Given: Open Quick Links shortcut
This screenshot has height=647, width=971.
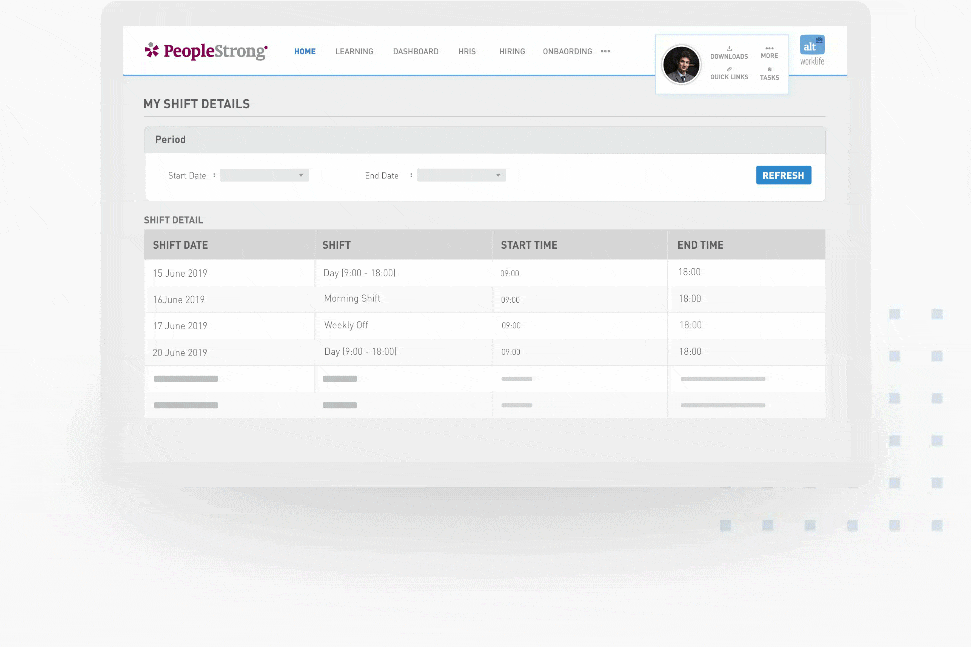Looking at the screenshot, I should (x=729, y=73).
